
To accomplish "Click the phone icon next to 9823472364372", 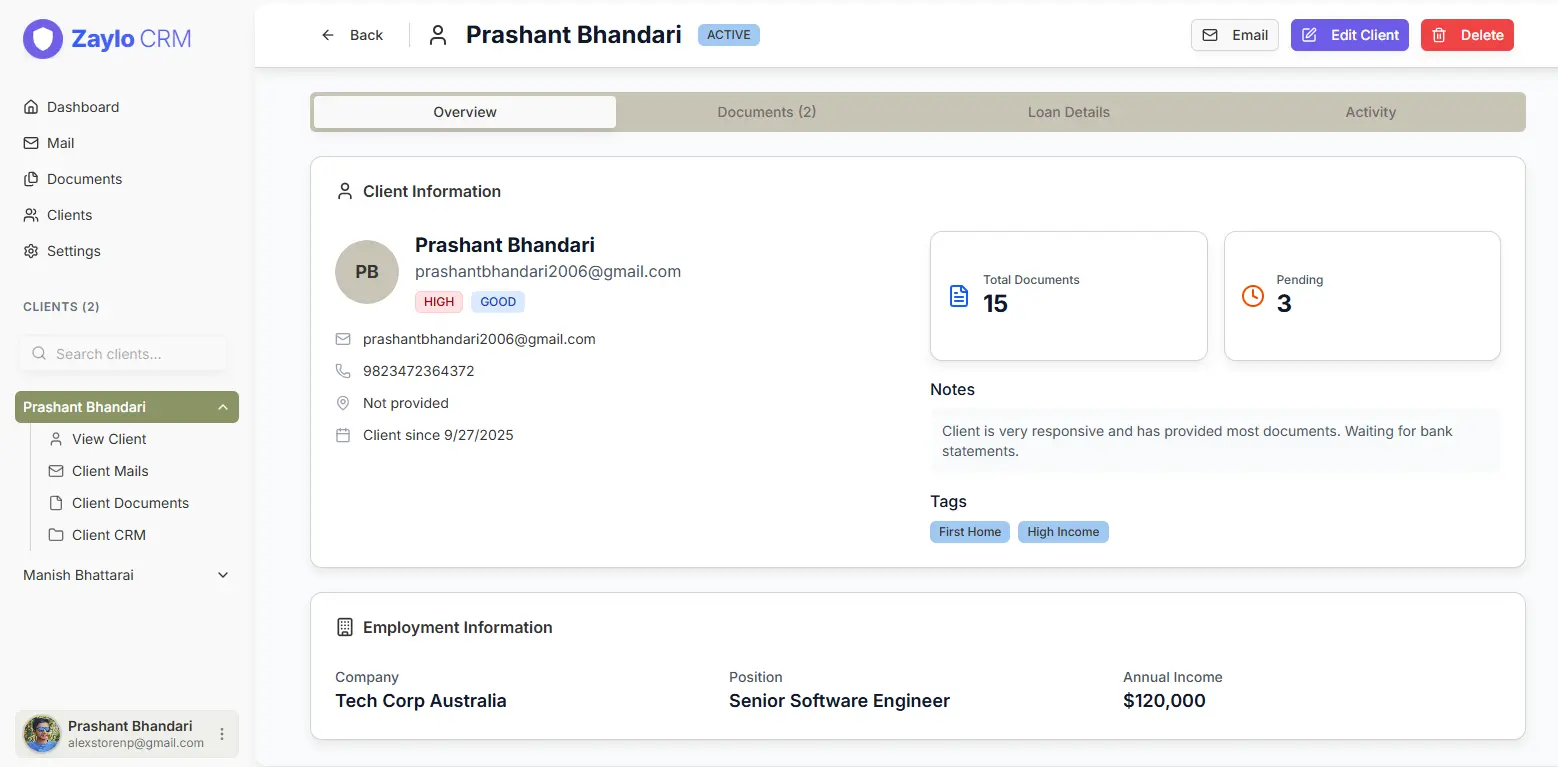I will [x=343, y=370].
